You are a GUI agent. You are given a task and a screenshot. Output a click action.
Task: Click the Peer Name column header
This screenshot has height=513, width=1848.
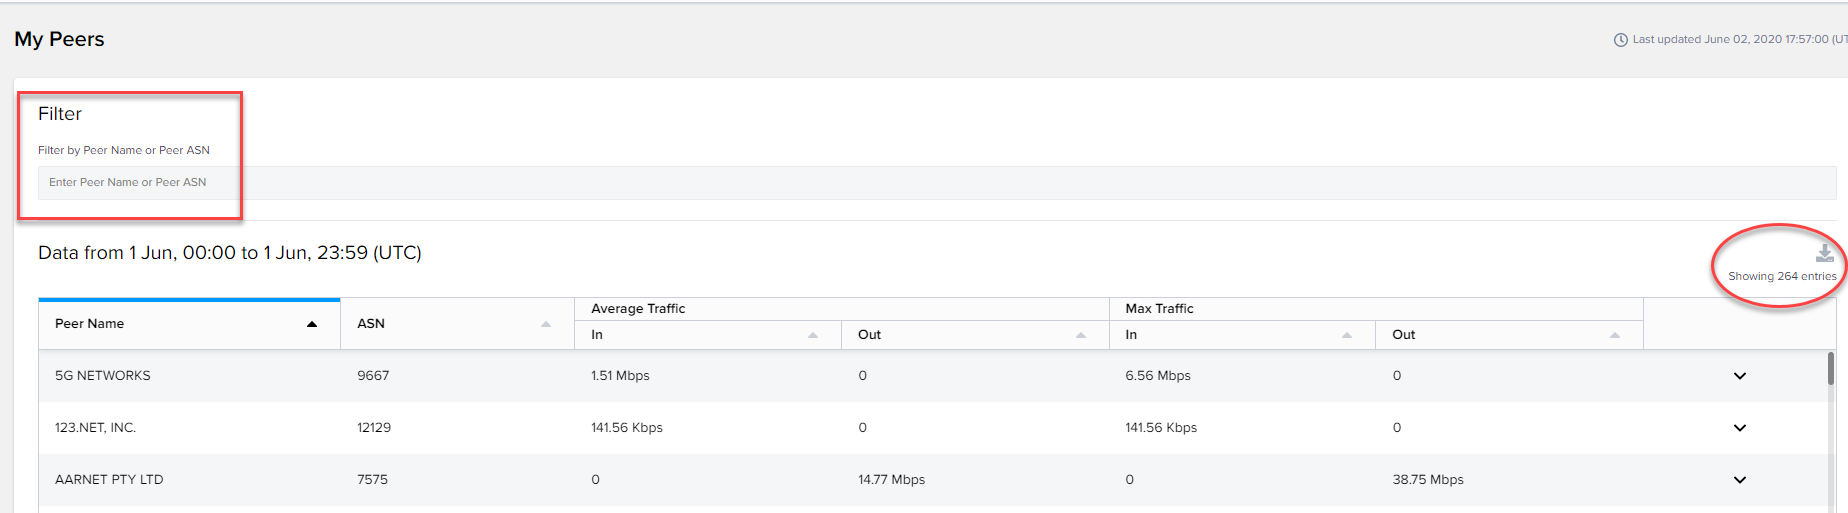point(89,324)
